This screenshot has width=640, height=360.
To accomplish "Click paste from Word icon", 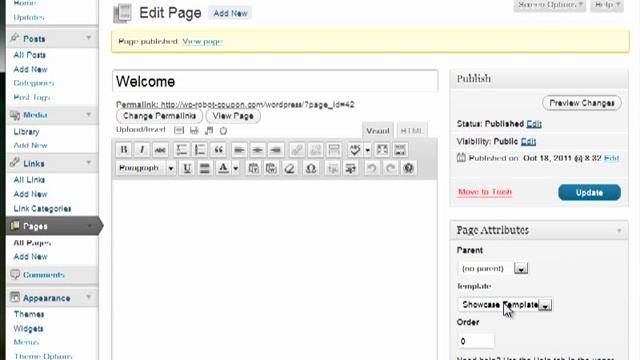I will 271,168.
